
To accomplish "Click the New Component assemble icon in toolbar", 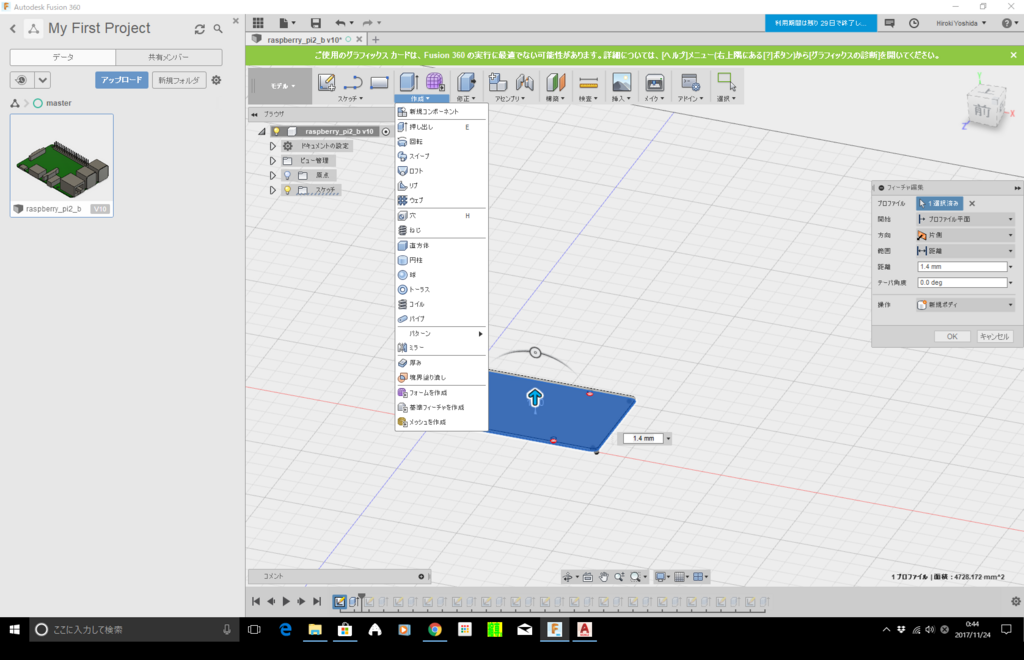I will pyautogui.click(x=498, y=82).
